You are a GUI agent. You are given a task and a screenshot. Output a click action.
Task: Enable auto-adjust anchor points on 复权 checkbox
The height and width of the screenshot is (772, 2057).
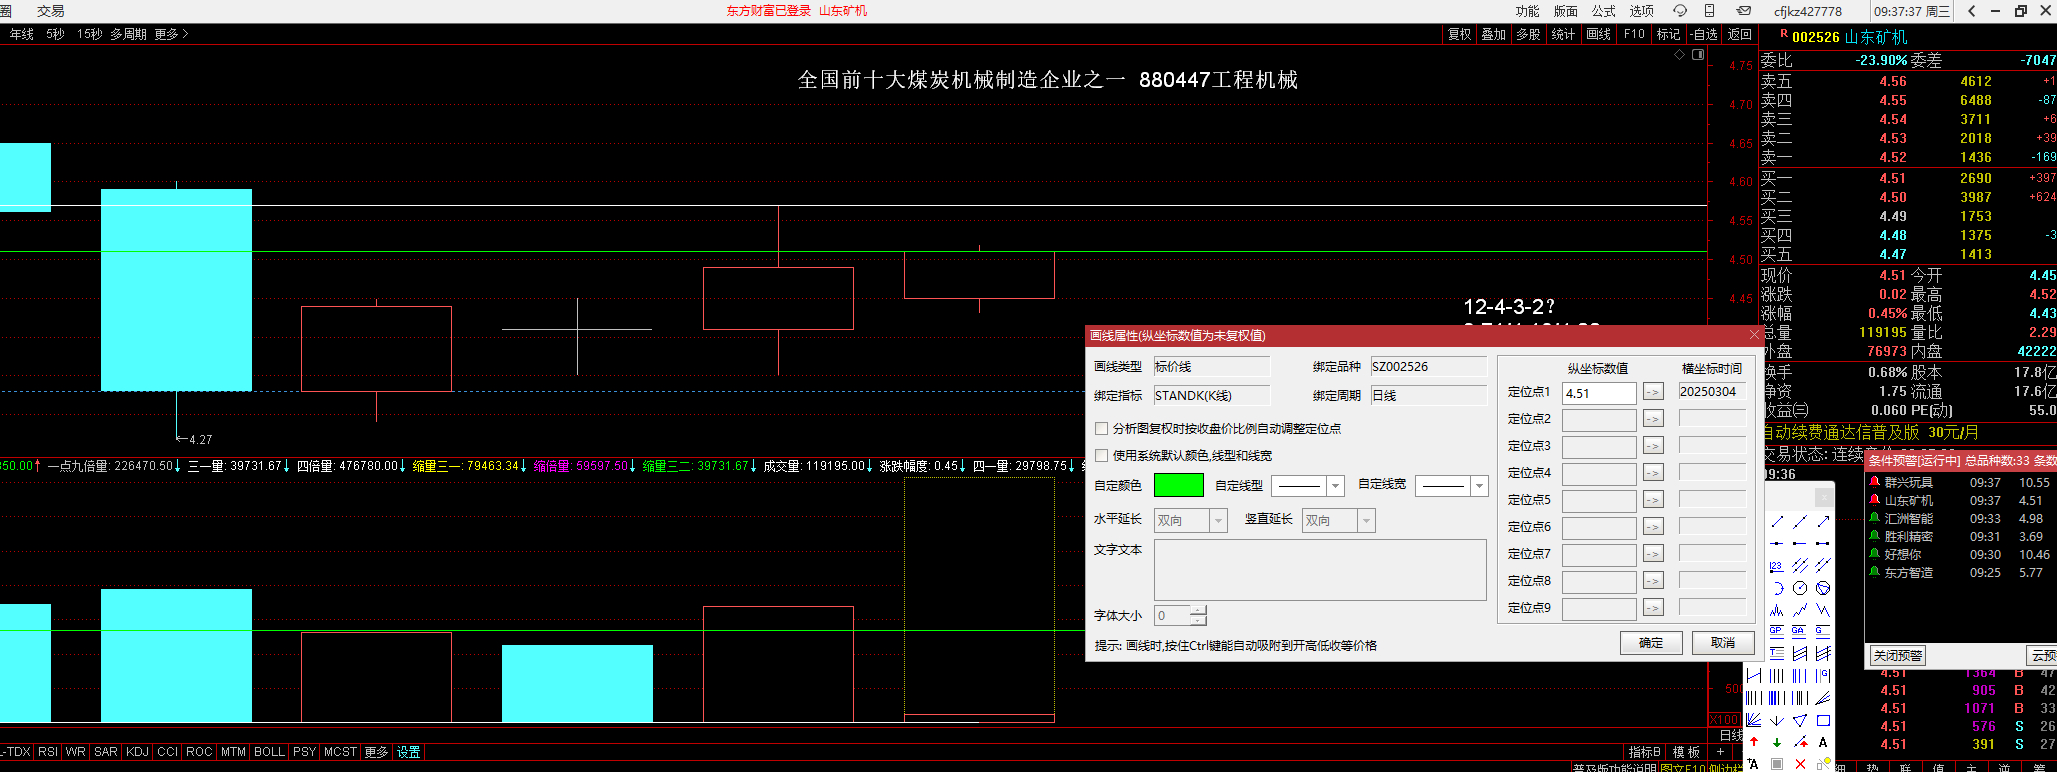point(1101,429)
